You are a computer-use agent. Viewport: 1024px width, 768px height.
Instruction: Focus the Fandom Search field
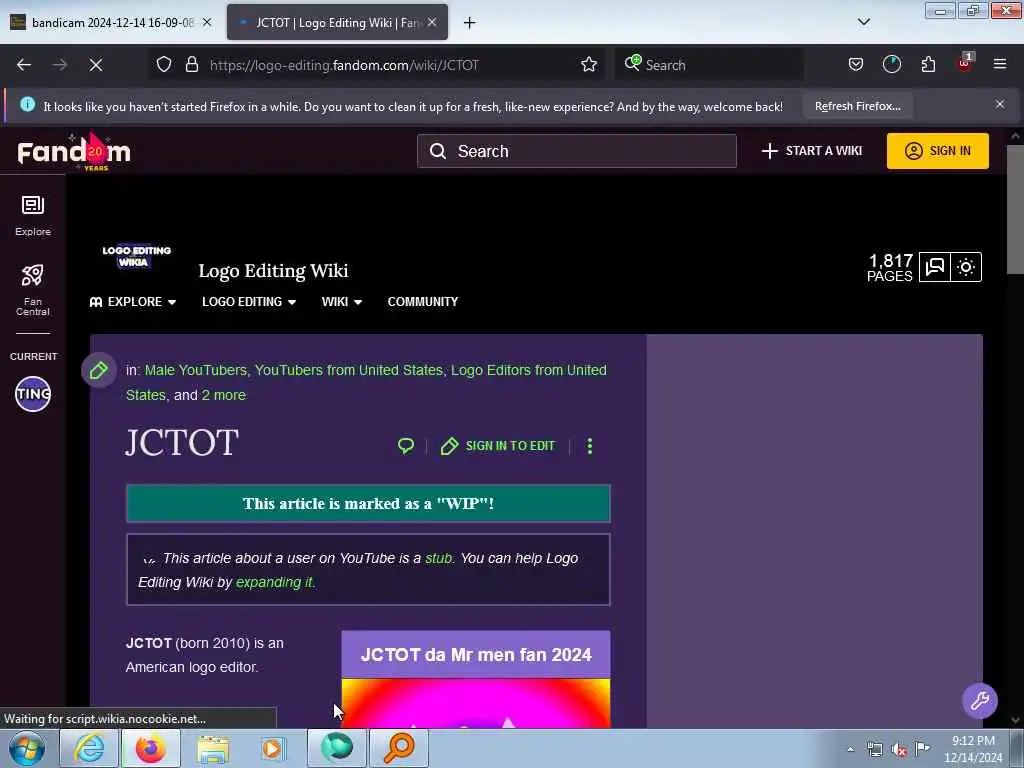click(x=577, y=152)
